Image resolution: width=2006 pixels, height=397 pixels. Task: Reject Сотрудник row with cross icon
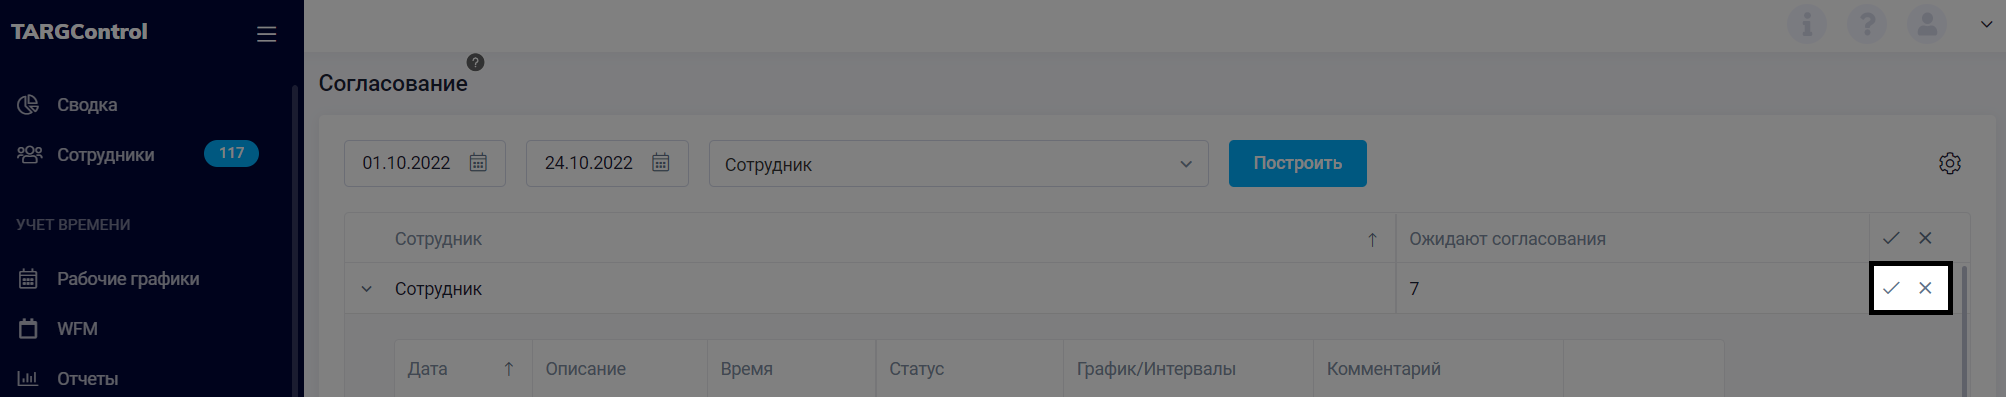pos(1925,288)
